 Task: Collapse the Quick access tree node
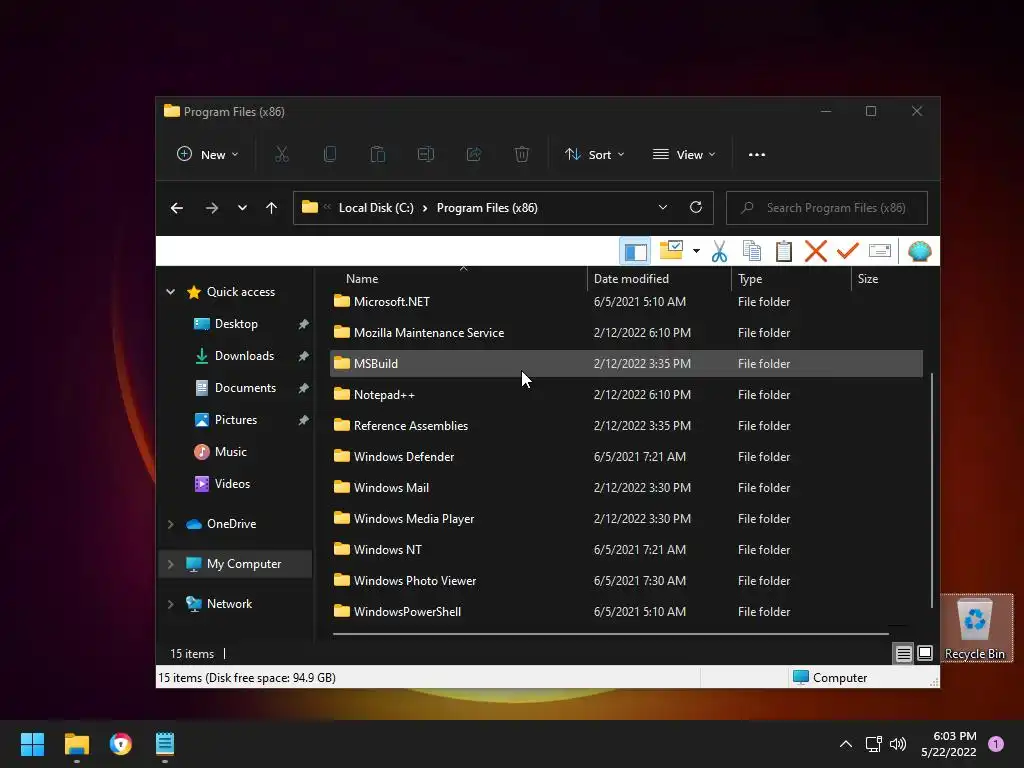click(x=170, y=292)
